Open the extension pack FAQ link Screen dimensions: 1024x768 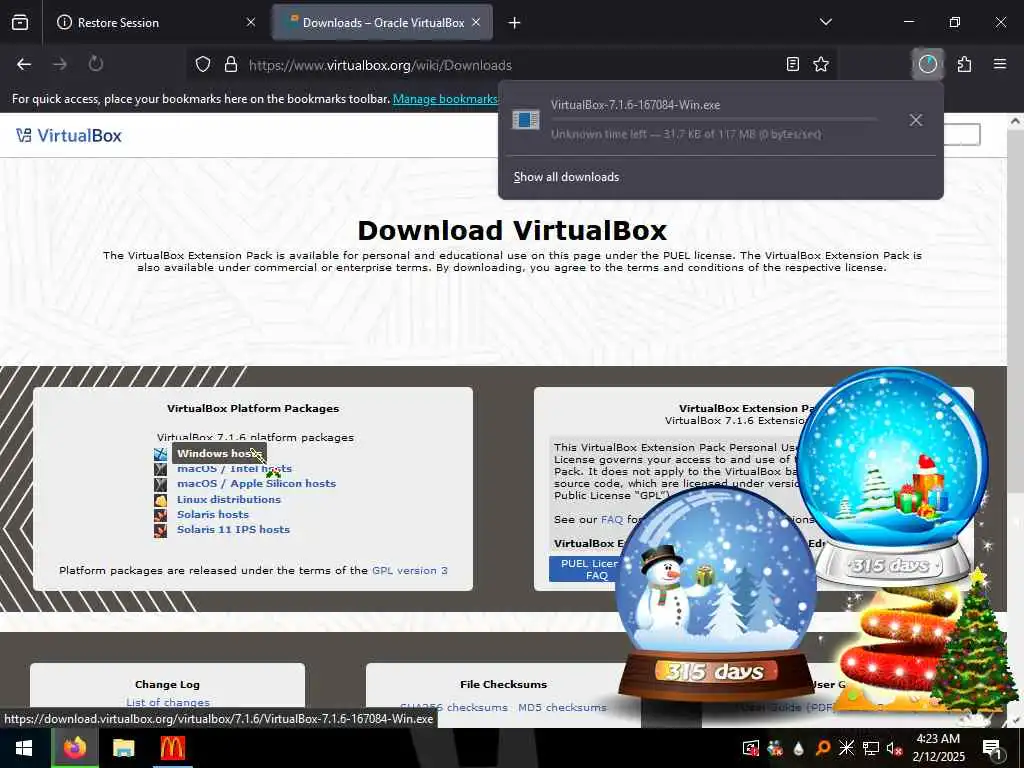point(611,520)
